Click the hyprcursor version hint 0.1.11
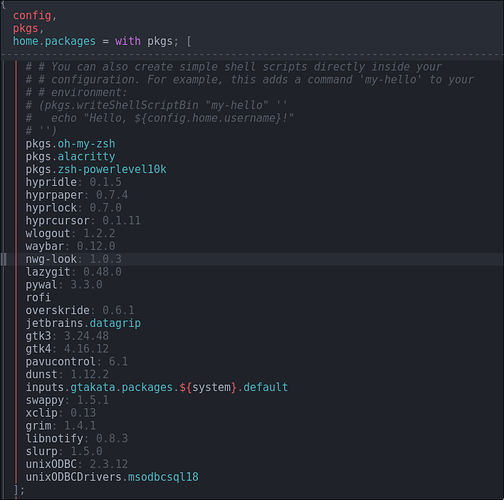The height and width of the screenshot is (500, 504). (121, 220)
